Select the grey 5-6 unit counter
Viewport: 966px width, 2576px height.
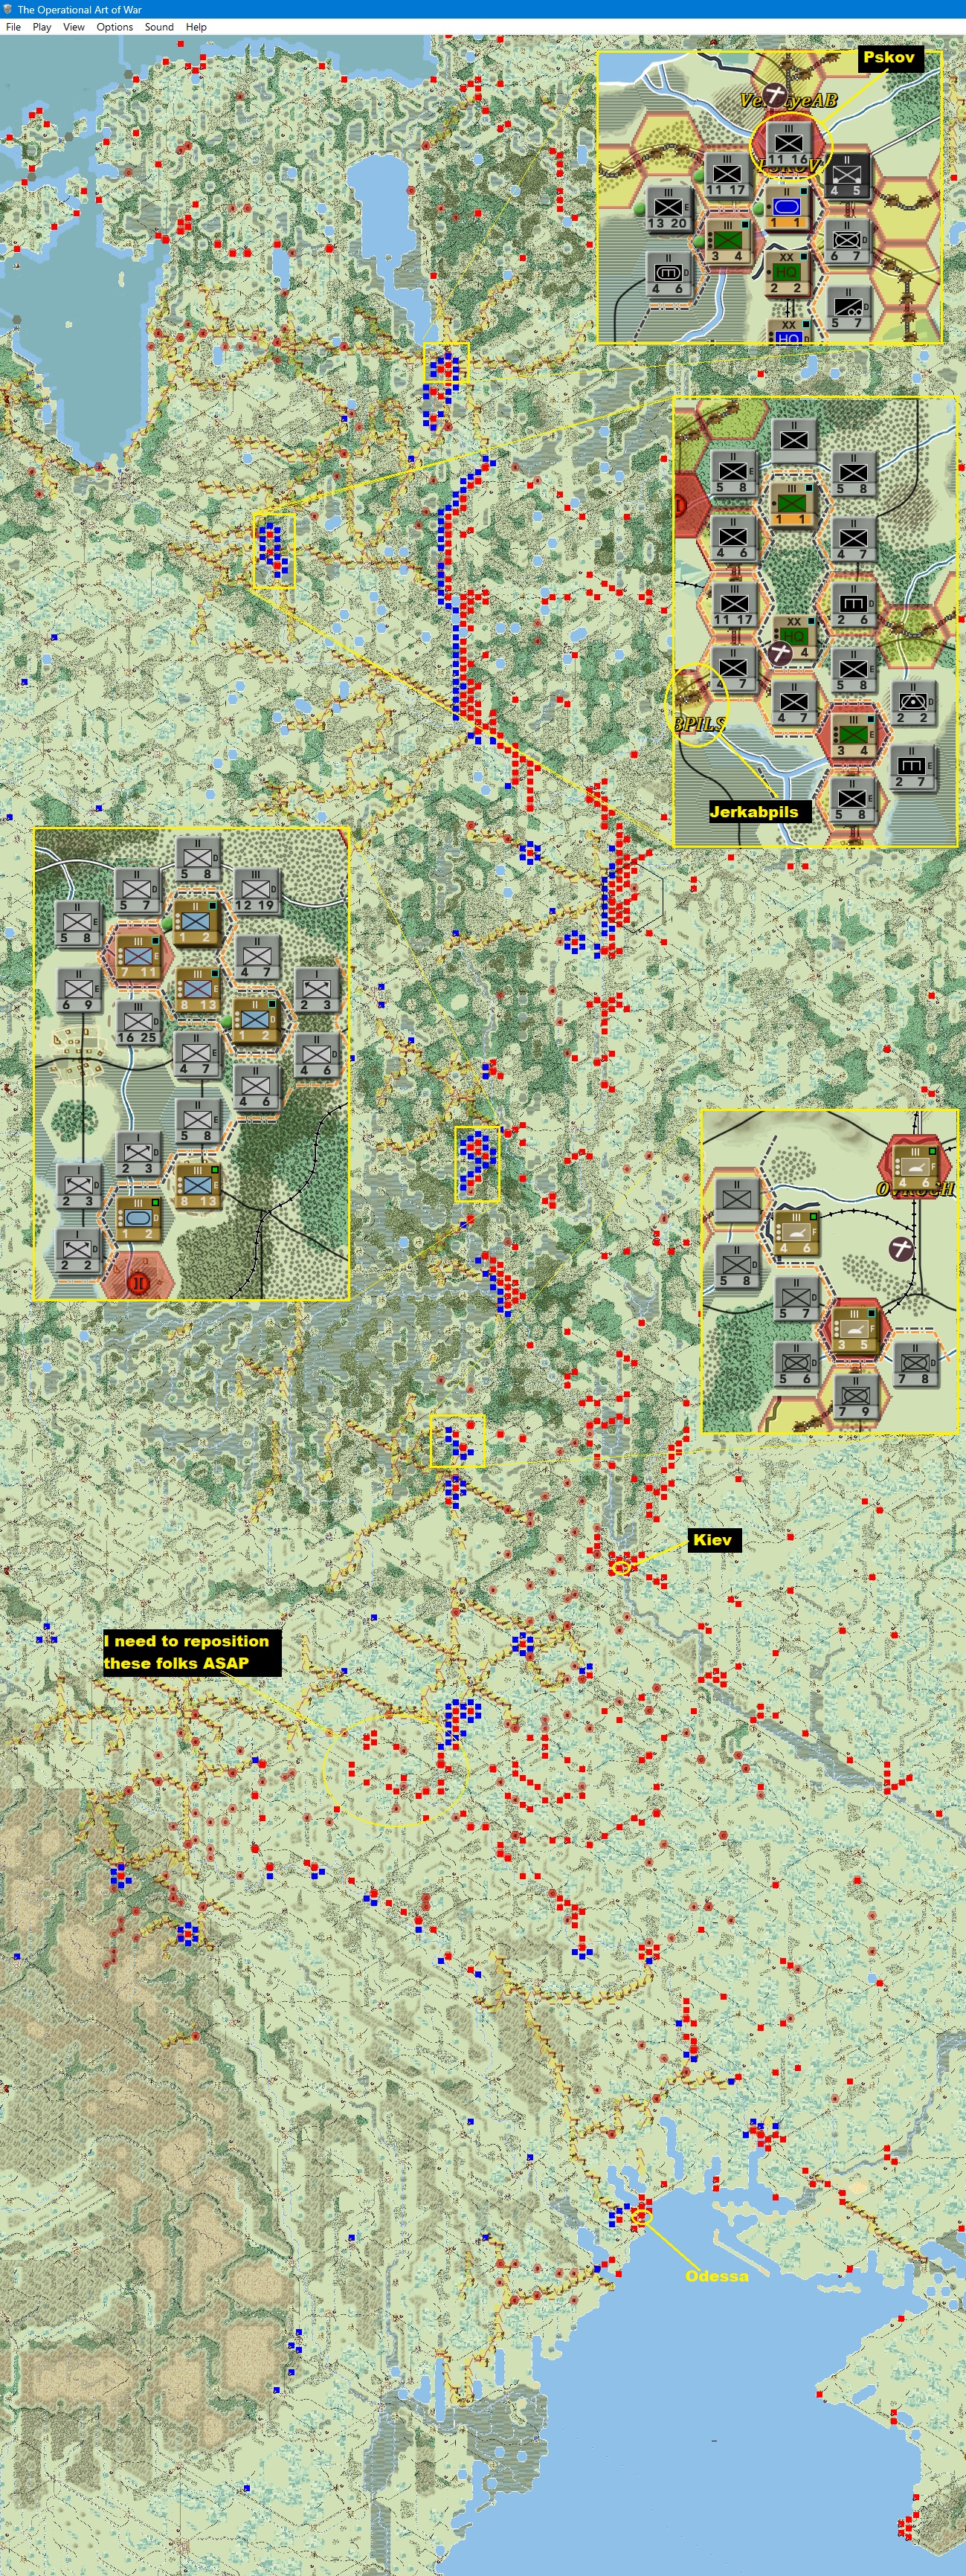click(x=796, y=1362)
